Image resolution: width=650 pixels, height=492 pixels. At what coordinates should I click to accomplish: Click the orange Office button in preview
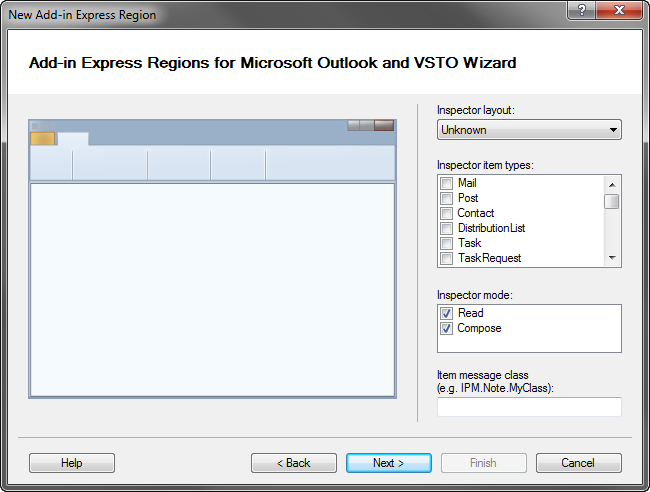(x=43, y=138)
